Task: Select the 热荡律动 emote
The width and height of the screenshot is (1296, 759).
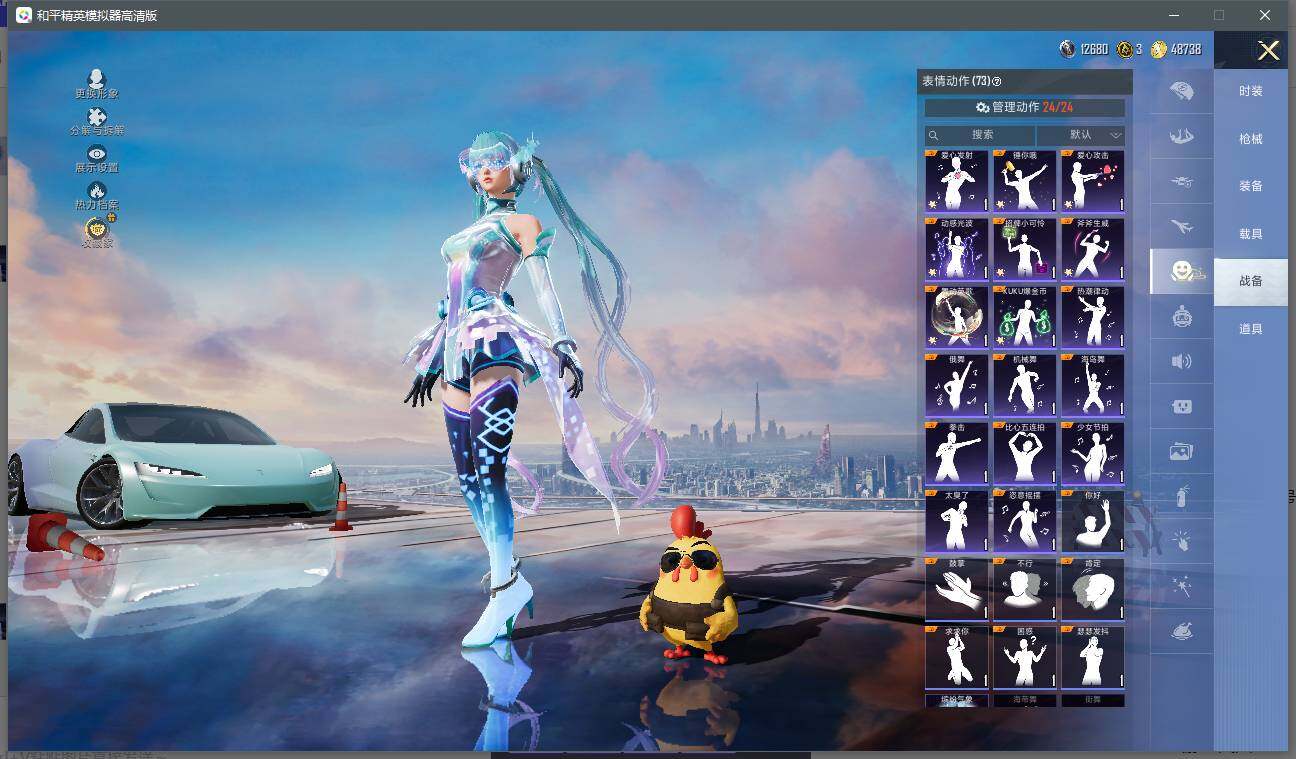Action: coord(1093,317)
